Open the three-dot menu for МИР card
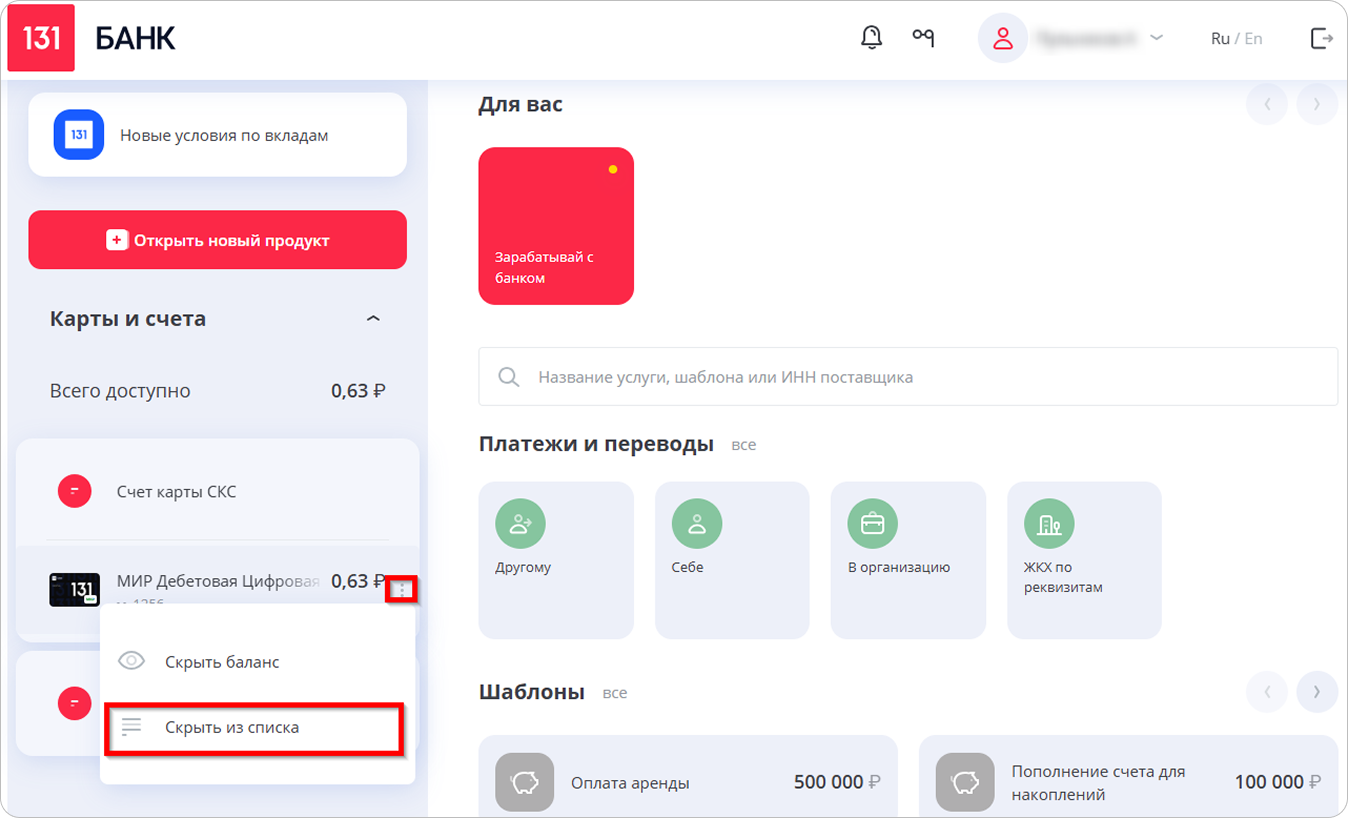The height and width of the screenshot is (818, 1348). coord(401,590)
